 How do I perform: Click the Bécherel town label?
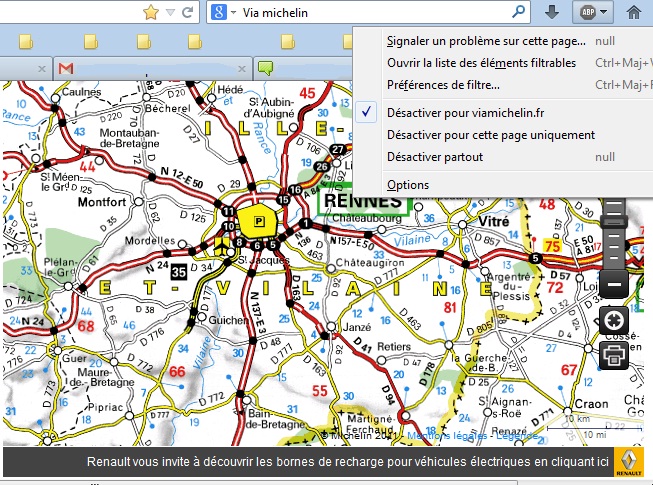(x=167, y=108)
